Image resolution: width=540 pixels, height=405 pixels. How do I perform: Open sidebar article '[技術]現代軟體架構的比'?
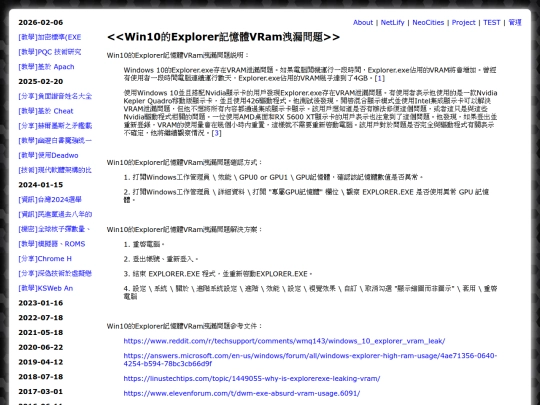[x=55, y=170]
